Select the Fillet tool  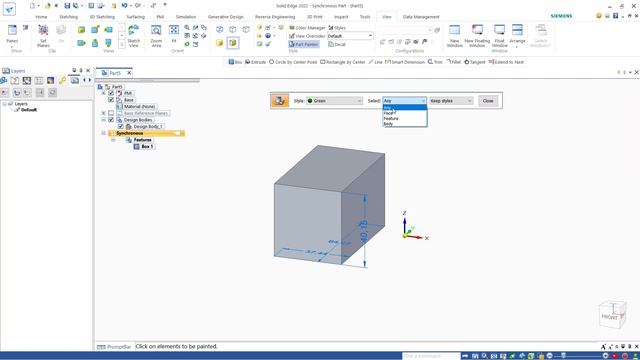(453, 62)
